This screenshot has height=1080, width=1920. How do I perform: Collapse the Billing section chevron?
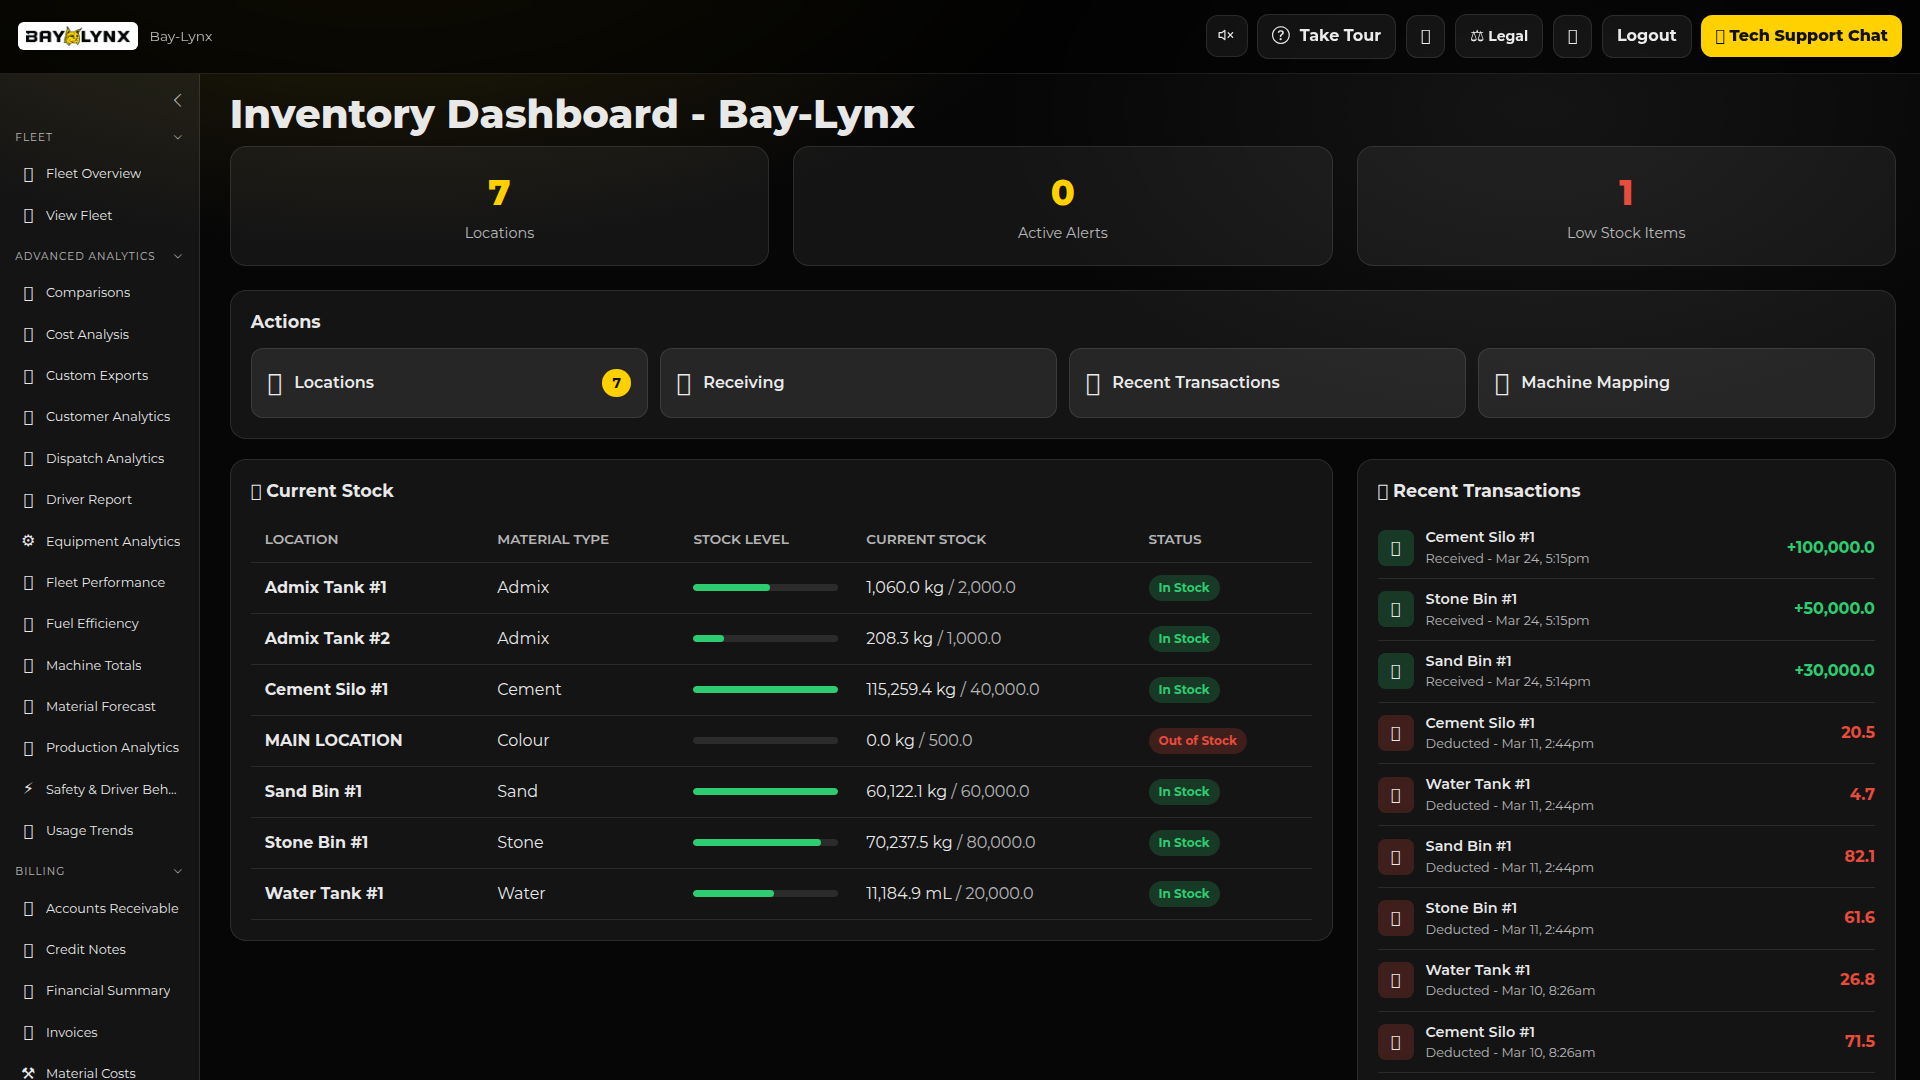[x=177, y=871]
